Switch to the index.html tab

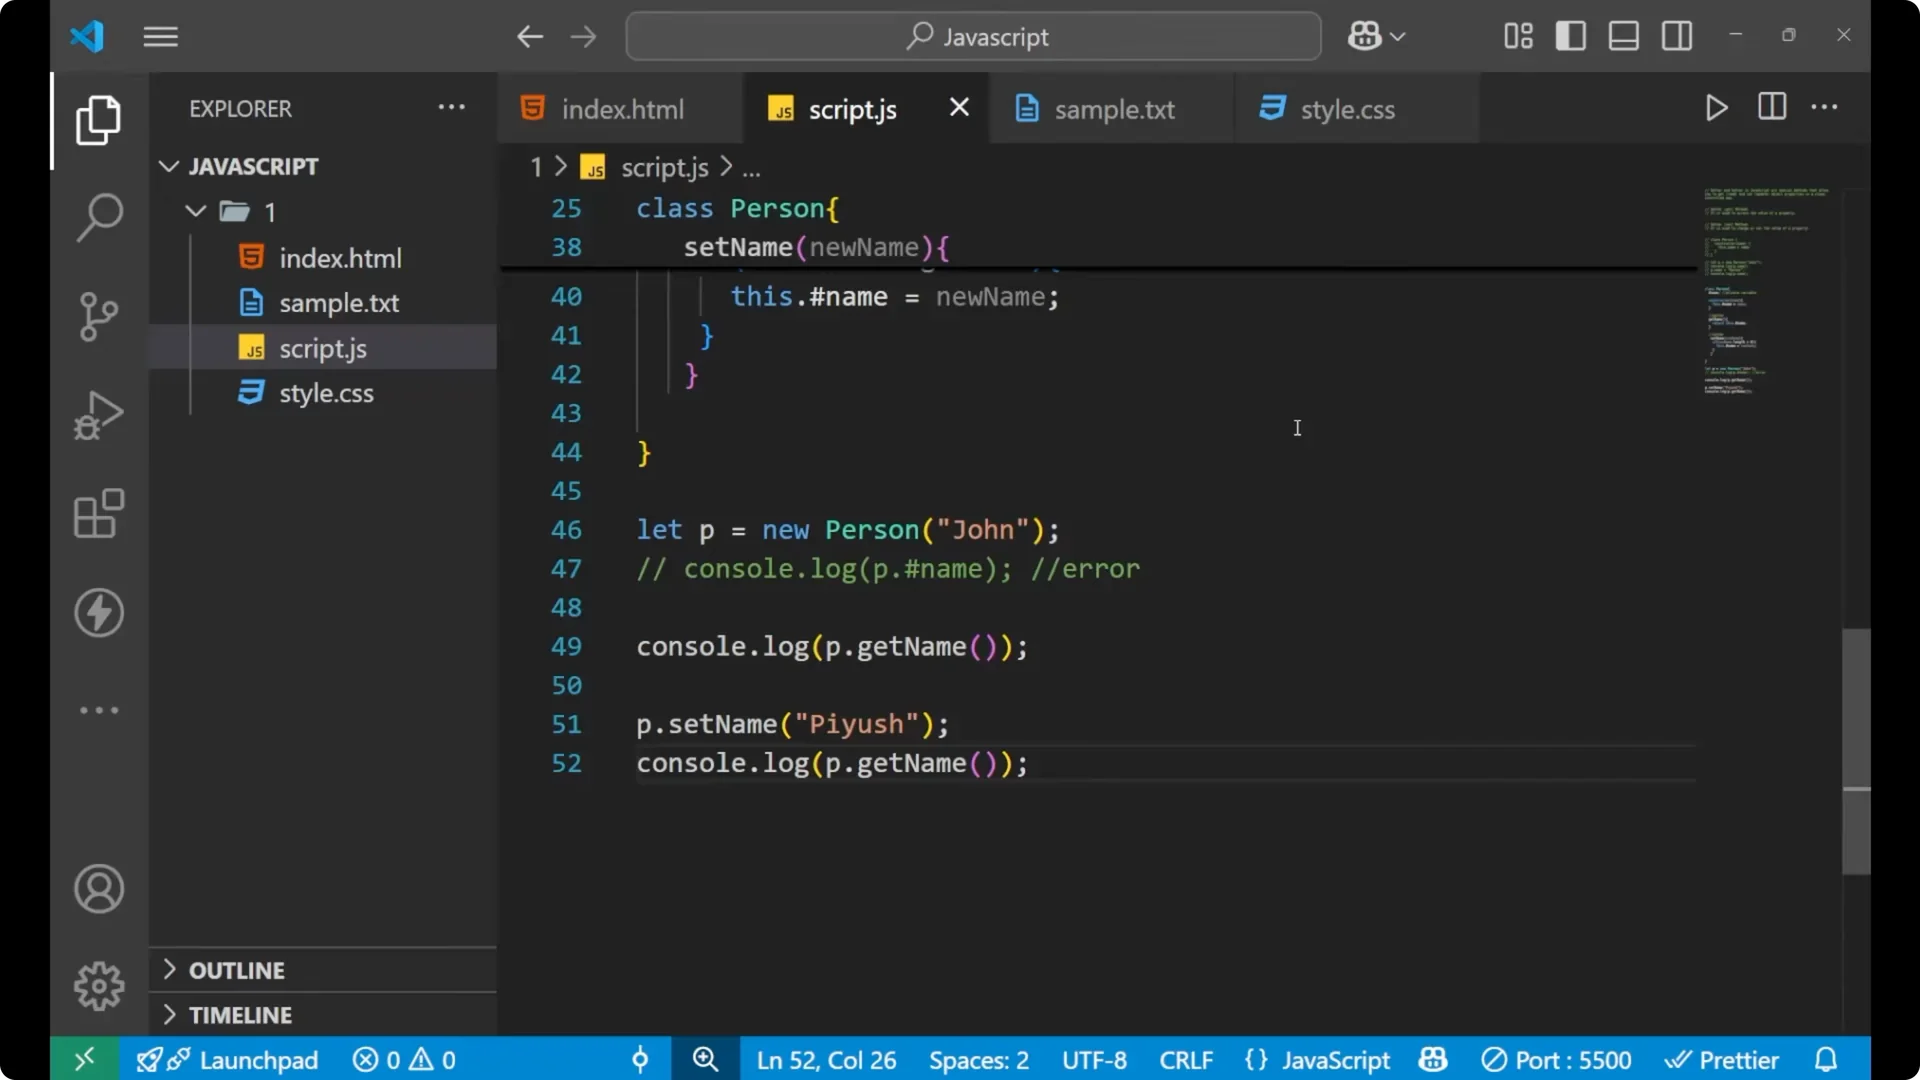click(x=620, y=108)
